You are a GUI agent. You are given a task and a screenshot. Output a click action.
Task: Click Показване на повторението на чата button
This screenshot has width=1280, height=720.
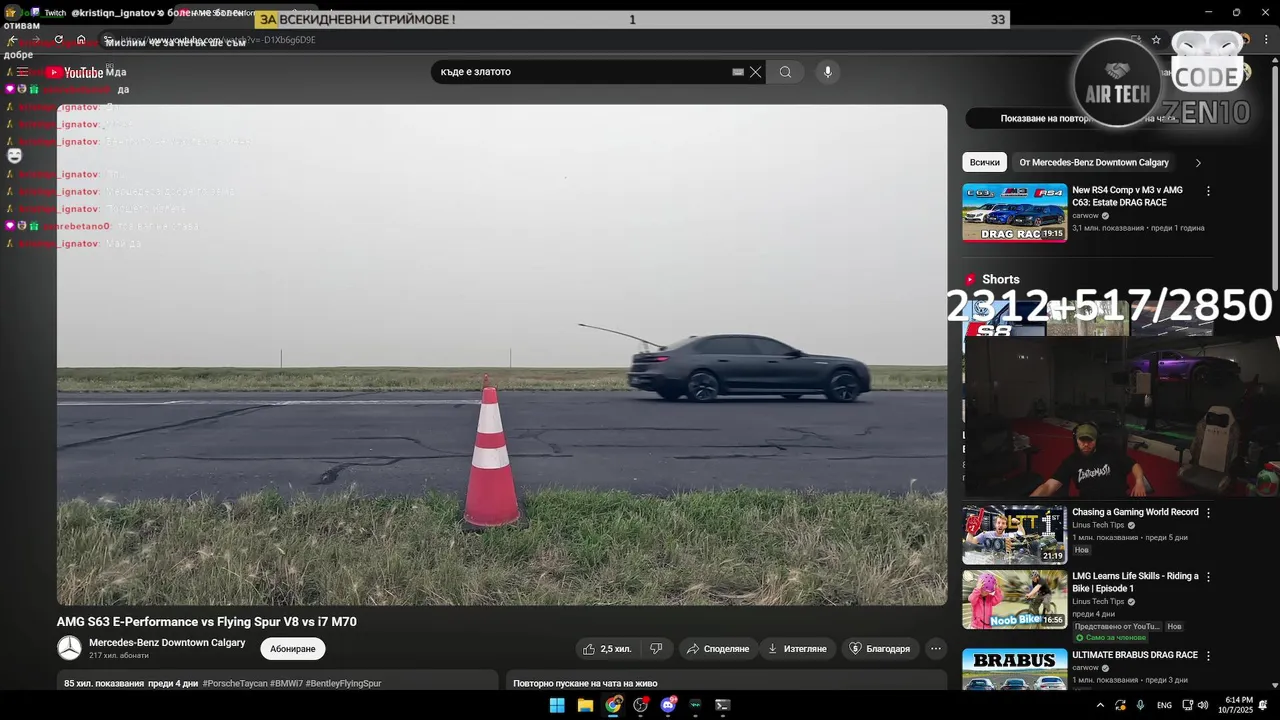tap(1090, 118)
